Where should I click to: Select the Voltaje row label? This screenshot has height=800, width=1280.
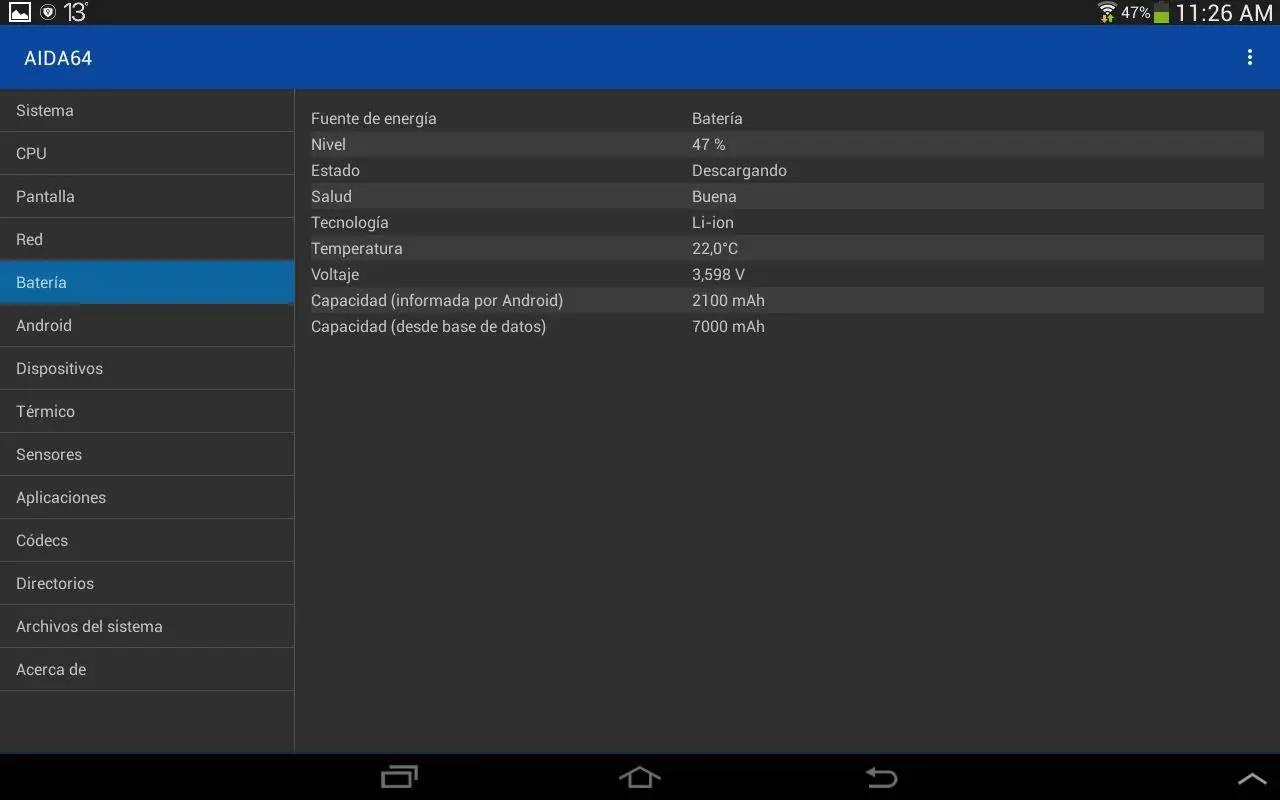(335, 275)
